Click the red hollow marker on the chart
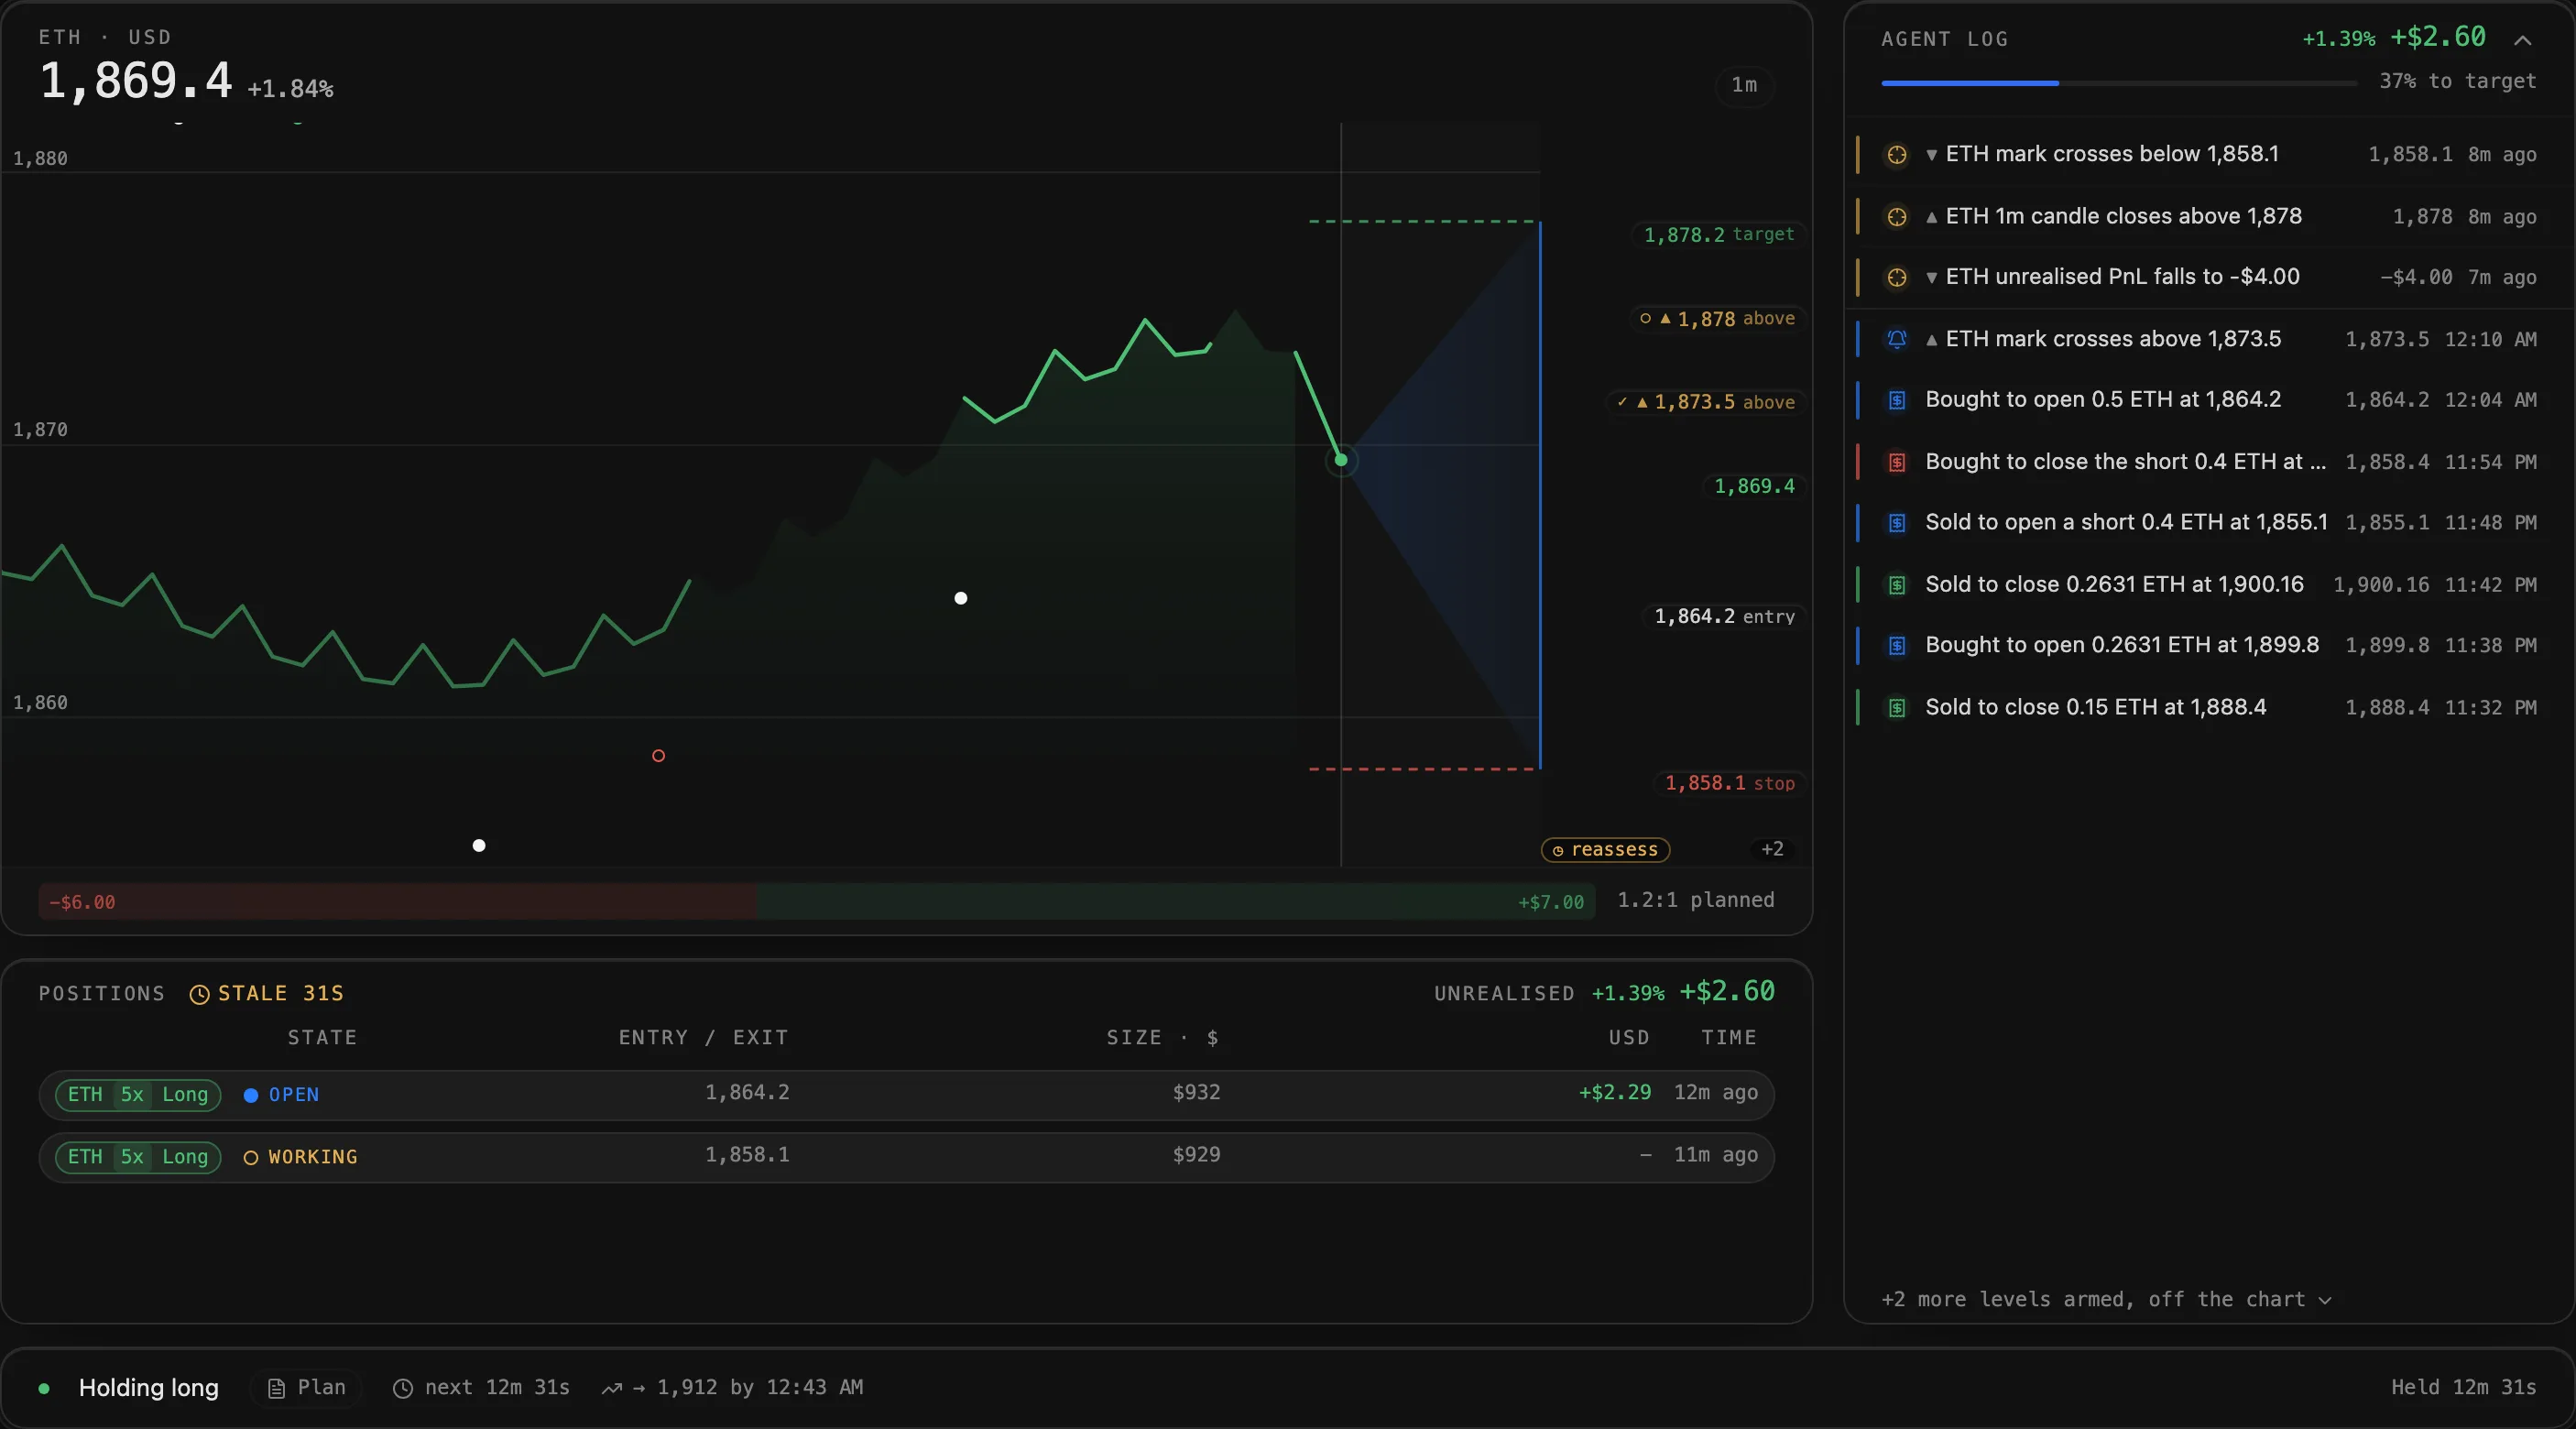The width and height of the screenshot is (2576, 1429). tap(658, 756)
